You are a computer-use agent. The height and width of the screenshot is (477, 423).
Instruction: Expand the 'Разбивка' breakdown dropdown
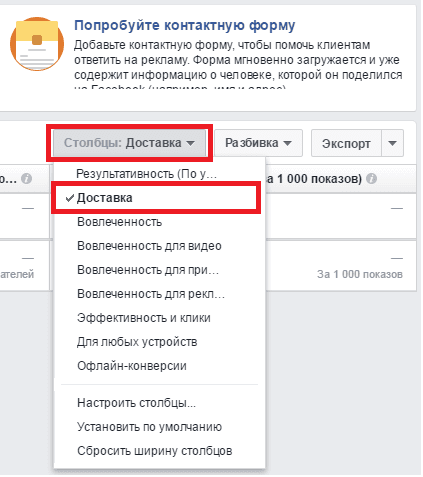point(258,143)
